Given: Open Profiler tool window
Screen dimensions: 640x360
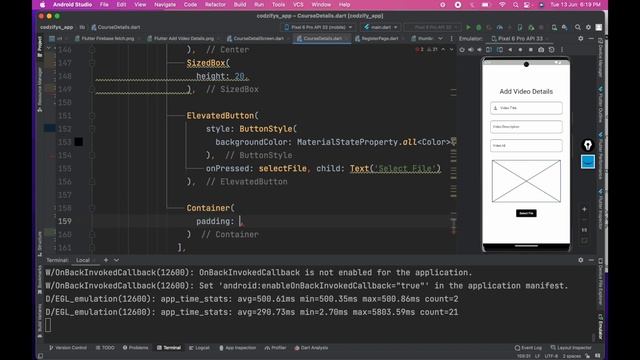Looking at the screenshot, I should pyautogui.click(x=276, y=348).
